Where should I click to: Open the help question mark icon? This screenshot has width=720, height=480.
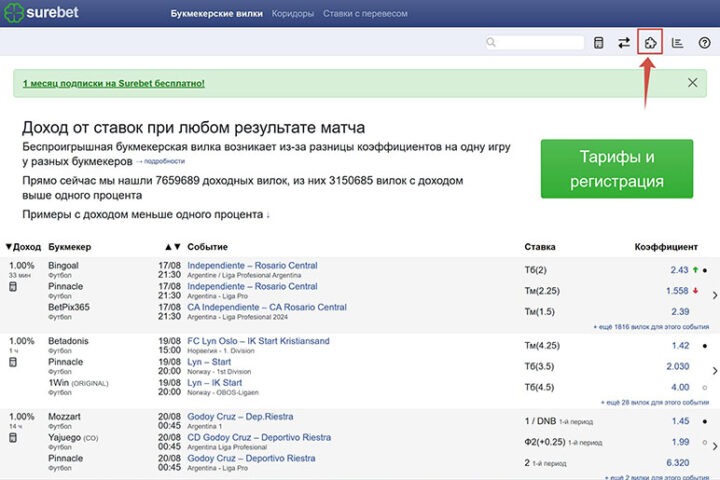click(x=703, y=43)
